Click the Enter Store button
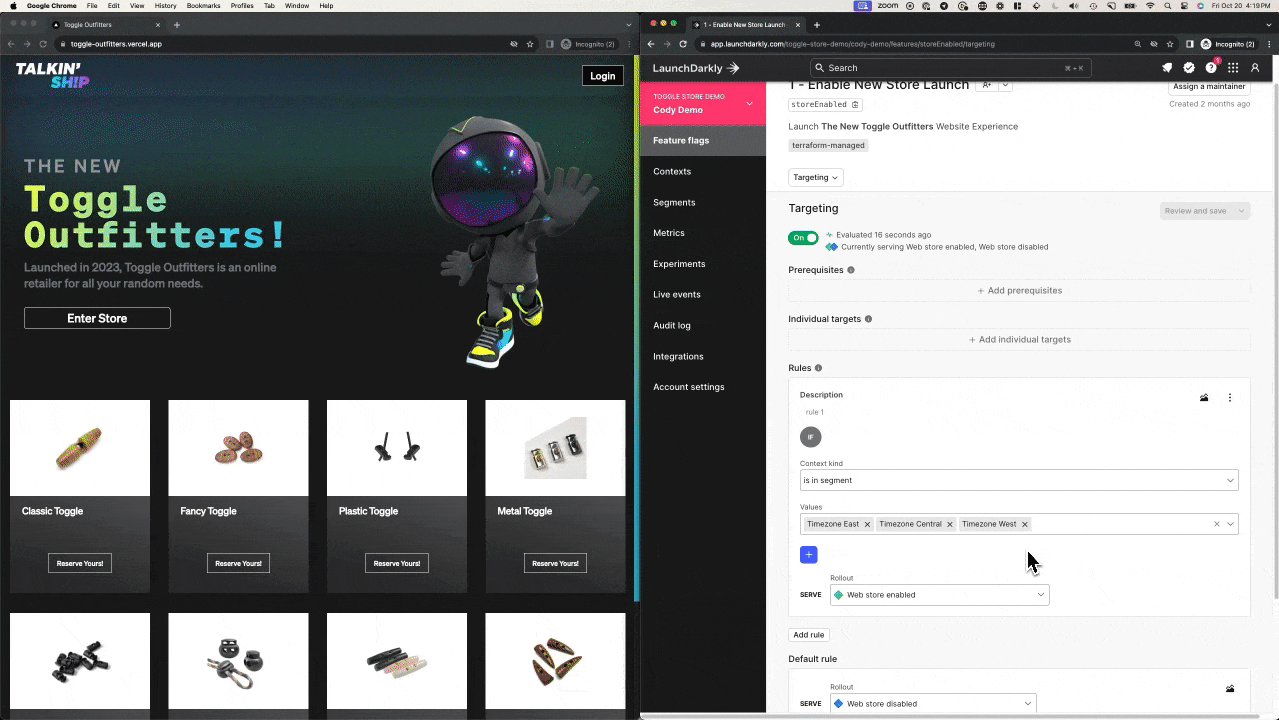The image size is (1279, 720). 97,318
